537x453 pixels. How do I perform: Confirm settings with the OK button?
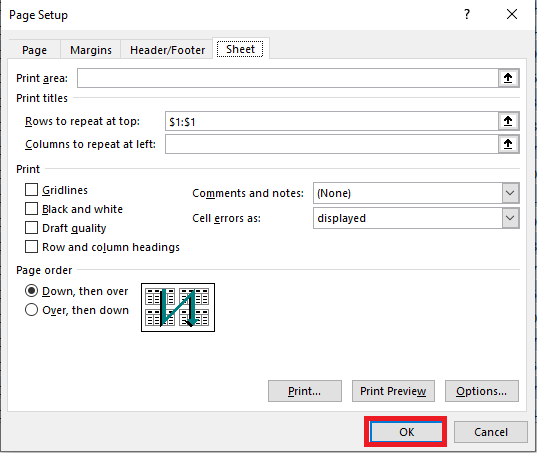click(x=406, y=432)
